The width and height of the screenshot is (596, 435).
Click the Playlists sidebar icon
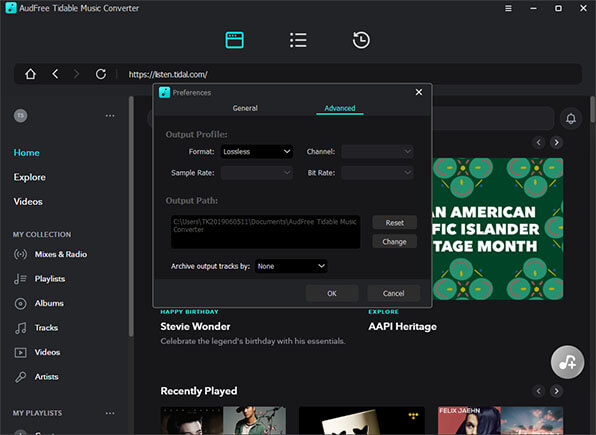point(21,279)
